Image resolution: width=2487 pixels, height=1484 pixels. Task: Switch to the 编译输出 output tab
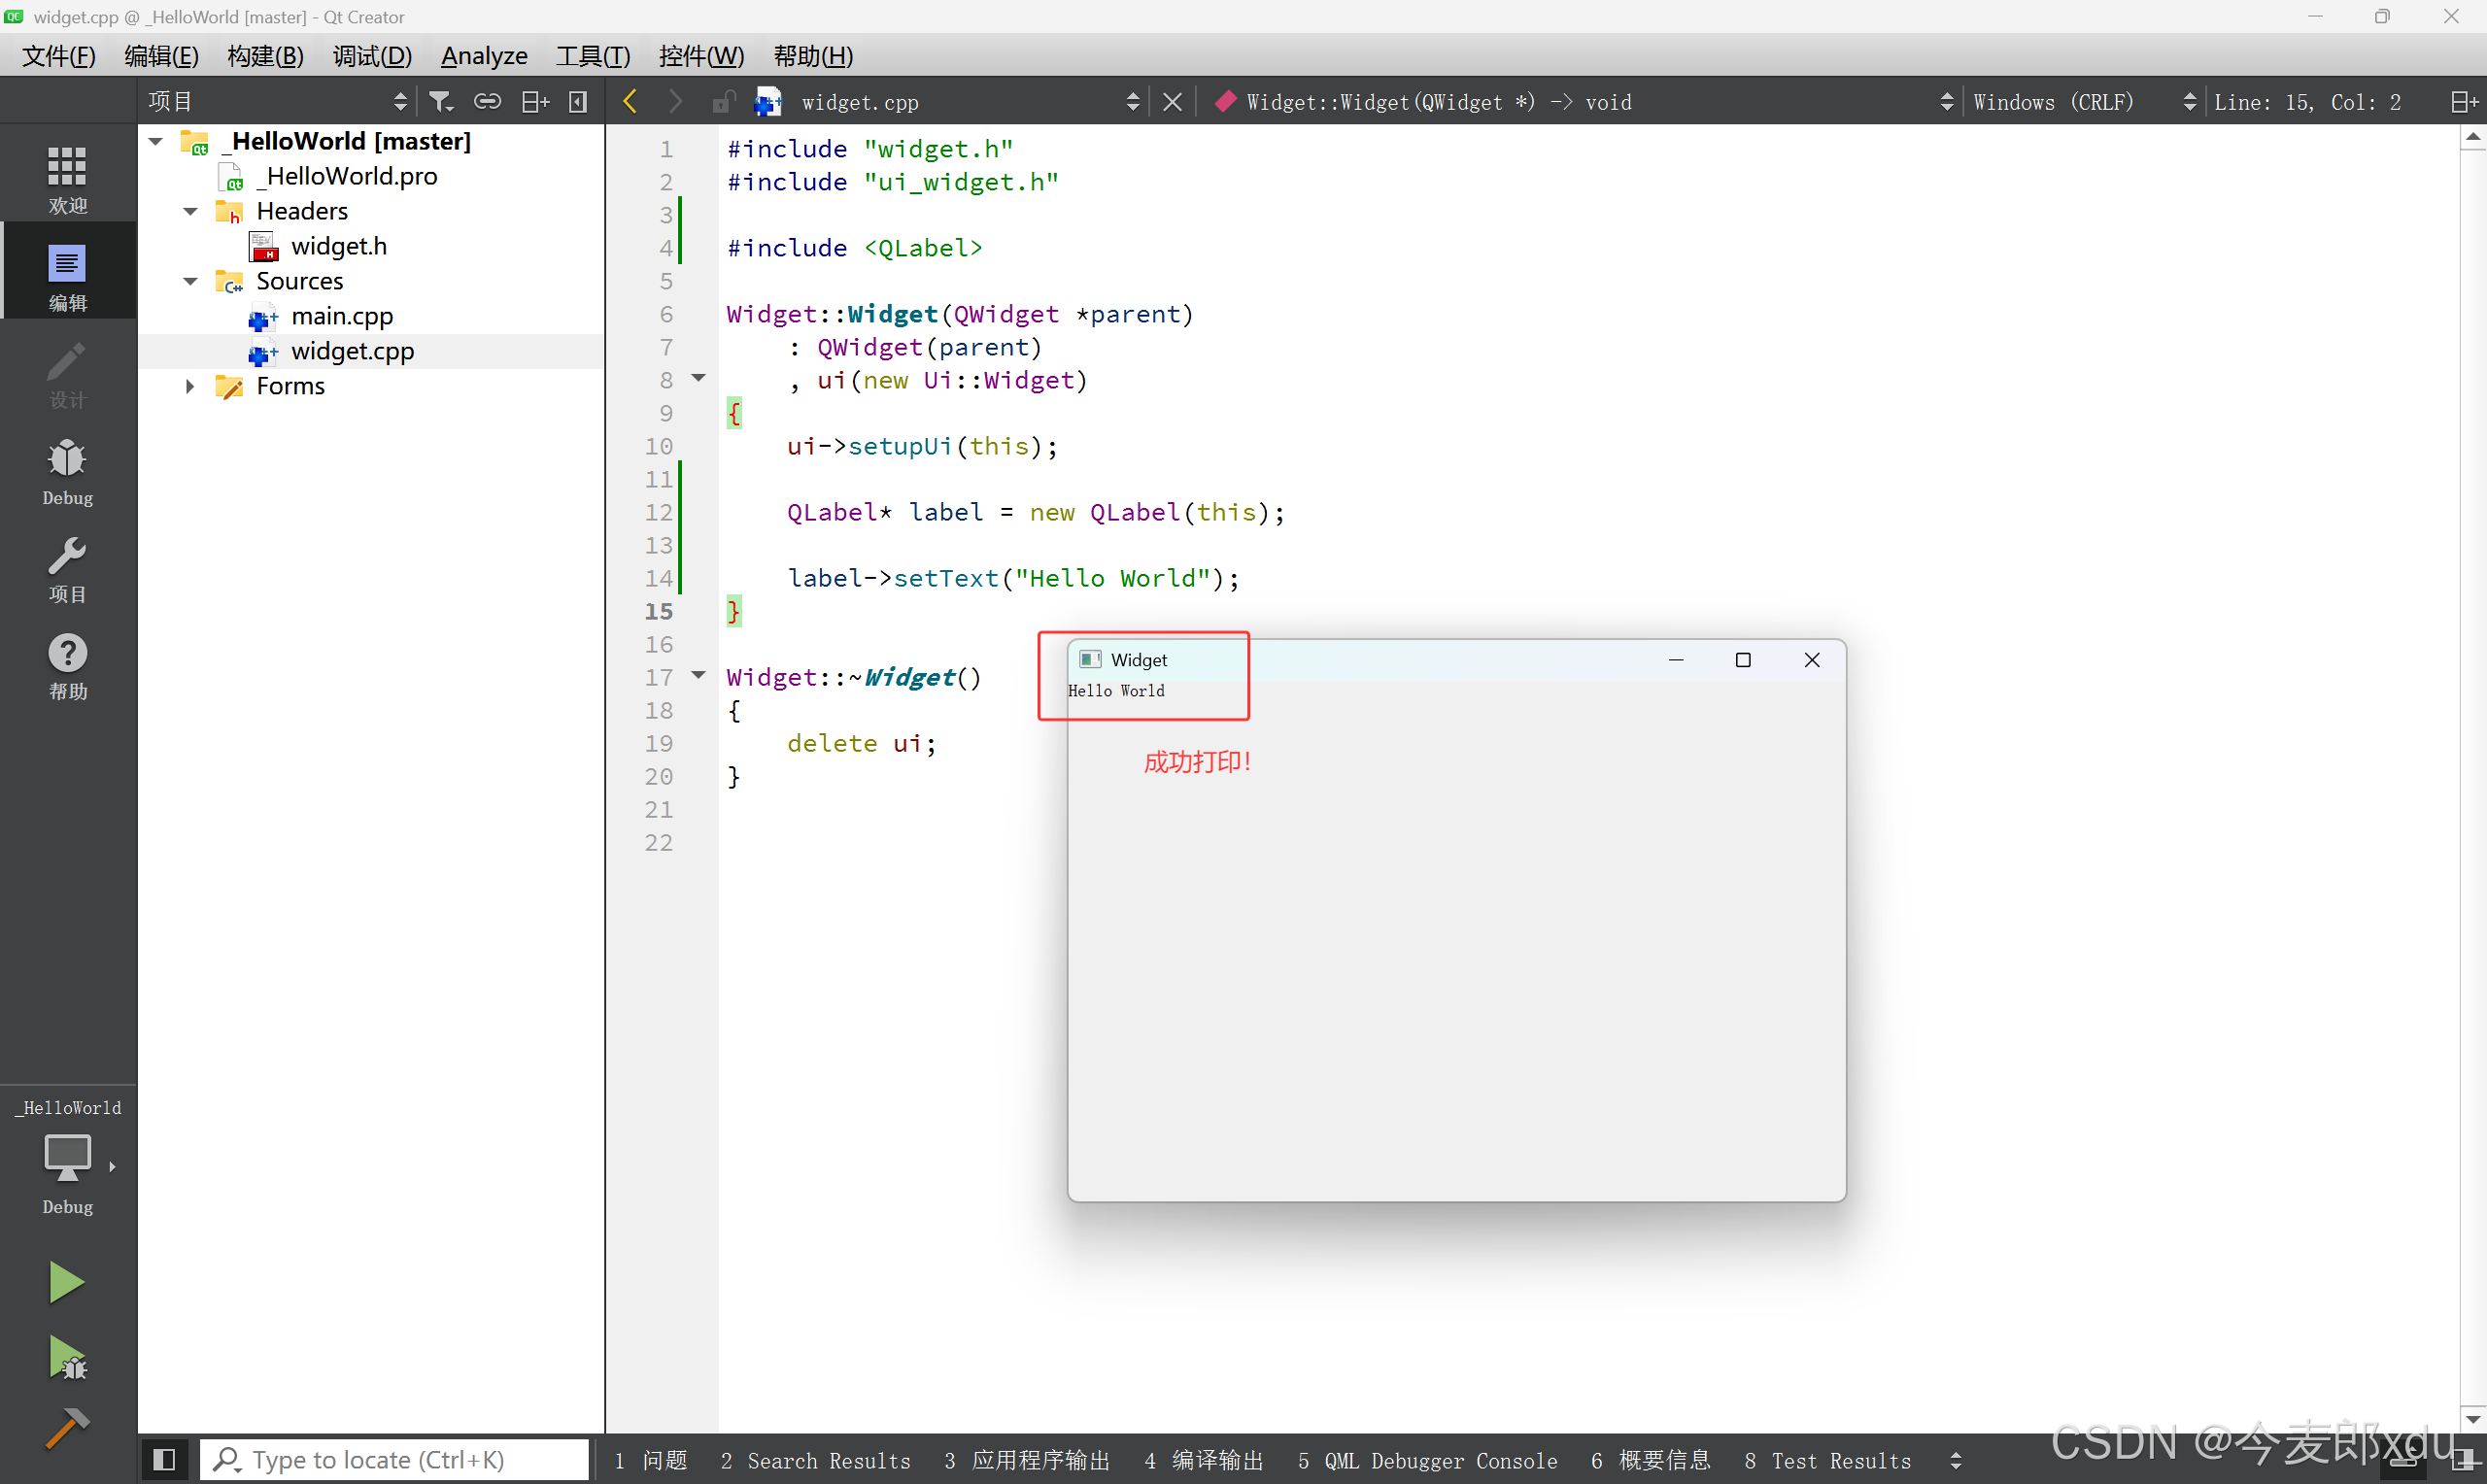coord(1204,1460)
